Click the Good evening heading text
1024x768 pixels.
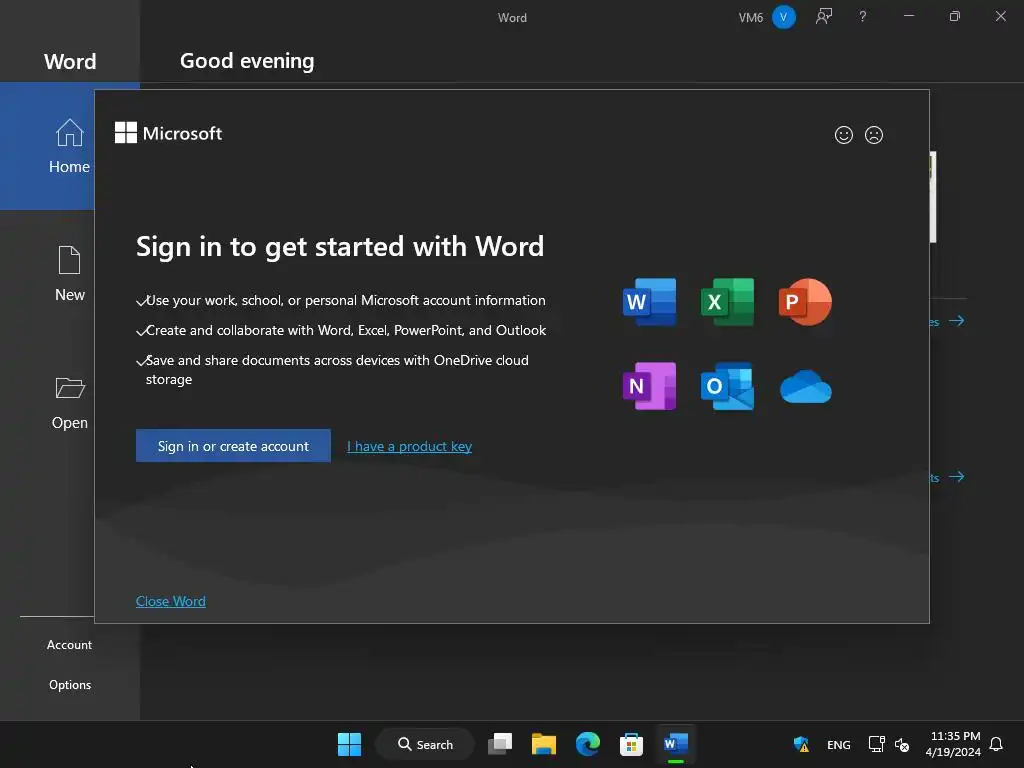(x=247, y=61)
